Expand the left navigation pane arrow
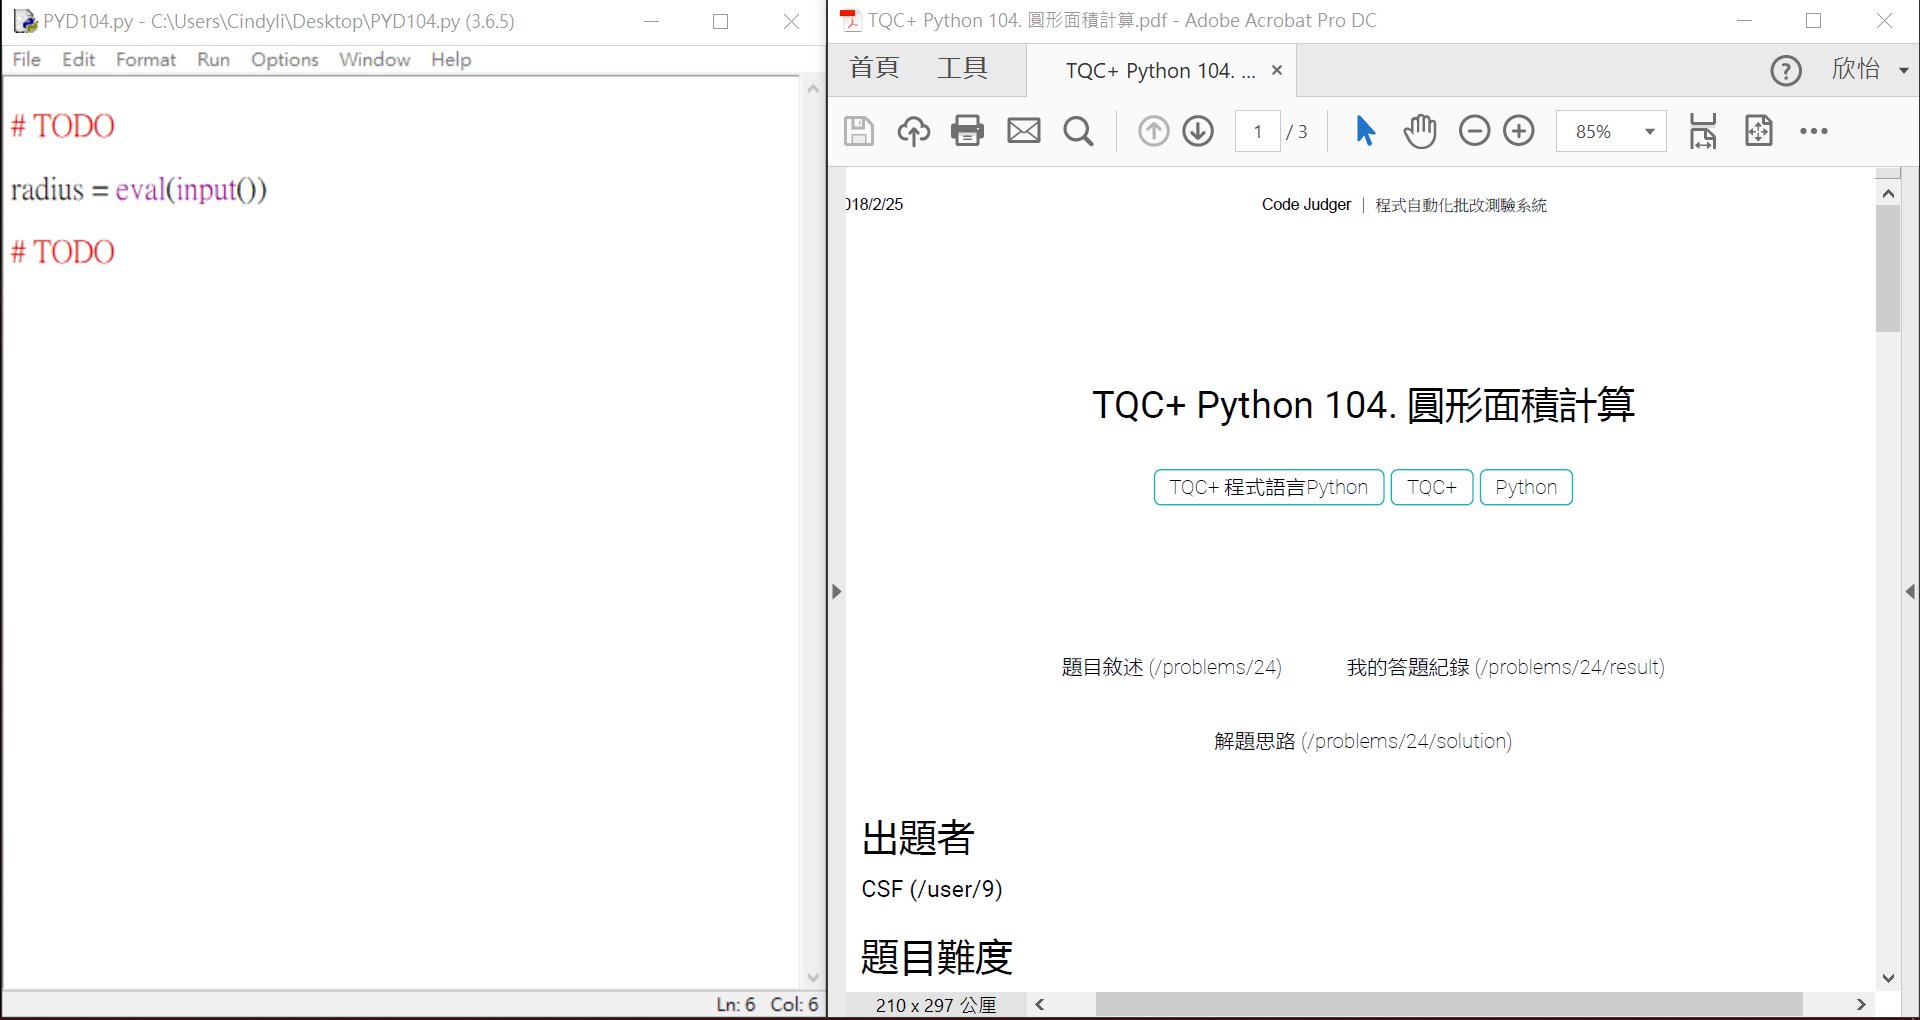Viewport: 1920px width, 1020px height. point(837,591)
